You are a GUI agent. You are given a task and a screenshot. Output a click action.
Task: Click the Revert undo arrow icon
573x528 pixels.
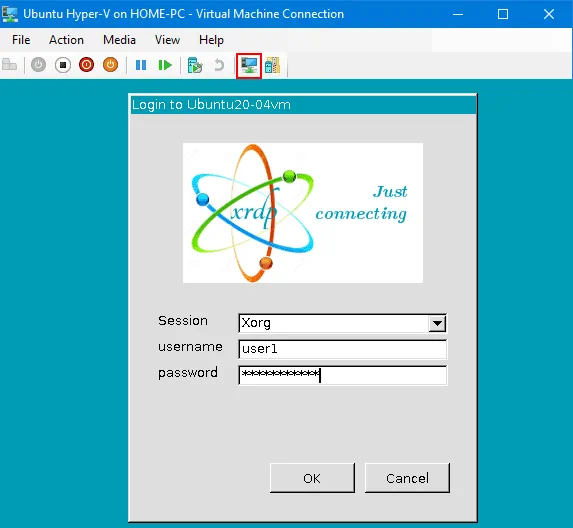tap(219, 65)
